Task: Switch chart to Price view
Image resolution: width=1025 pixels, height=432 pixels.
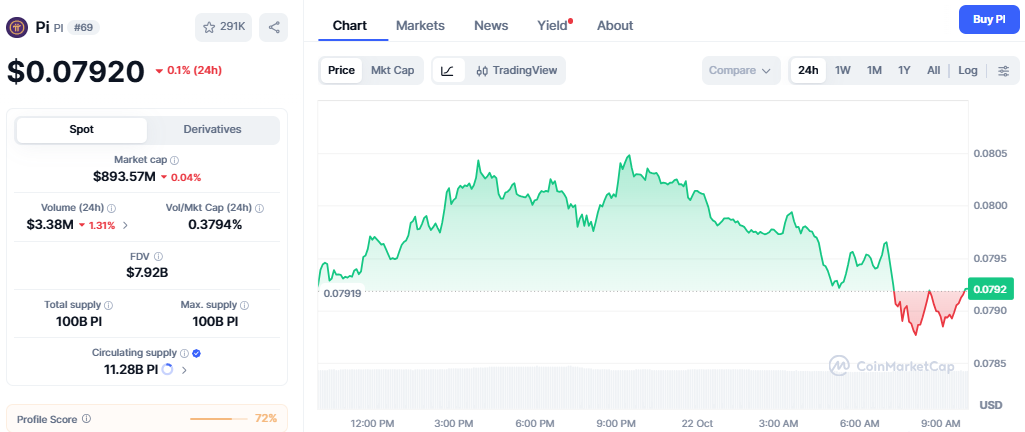Action: tap(341, 71)
